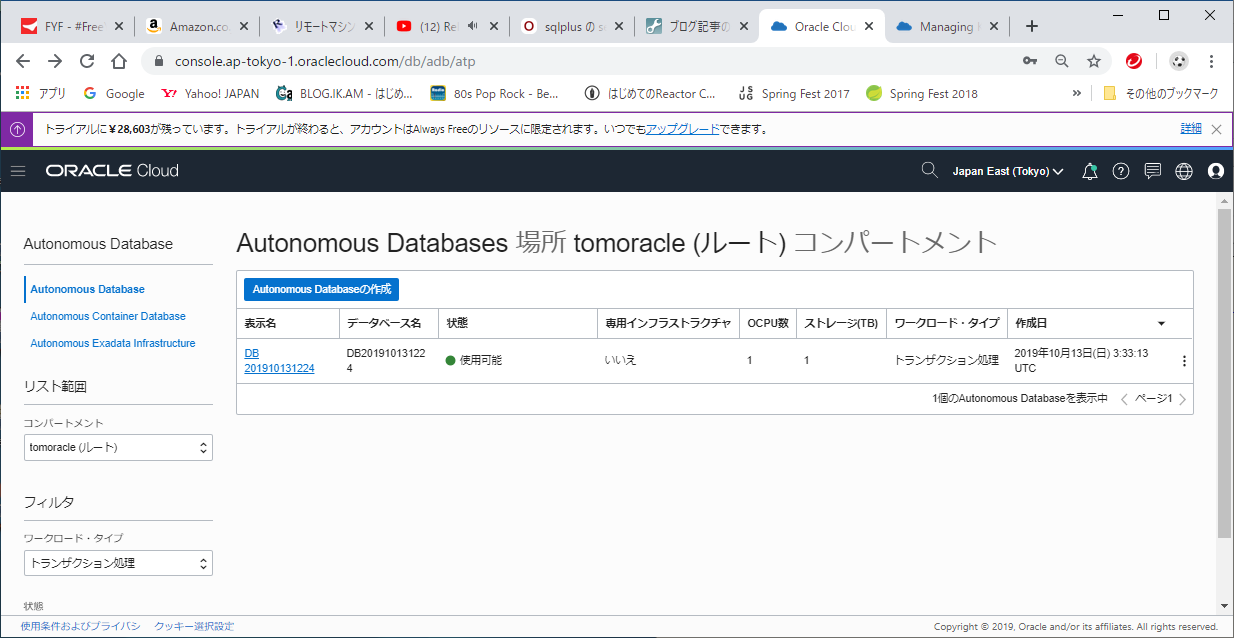Open the Google bookmark
The height and width of the screenshot is (638, 1234).
pos(114,93)
